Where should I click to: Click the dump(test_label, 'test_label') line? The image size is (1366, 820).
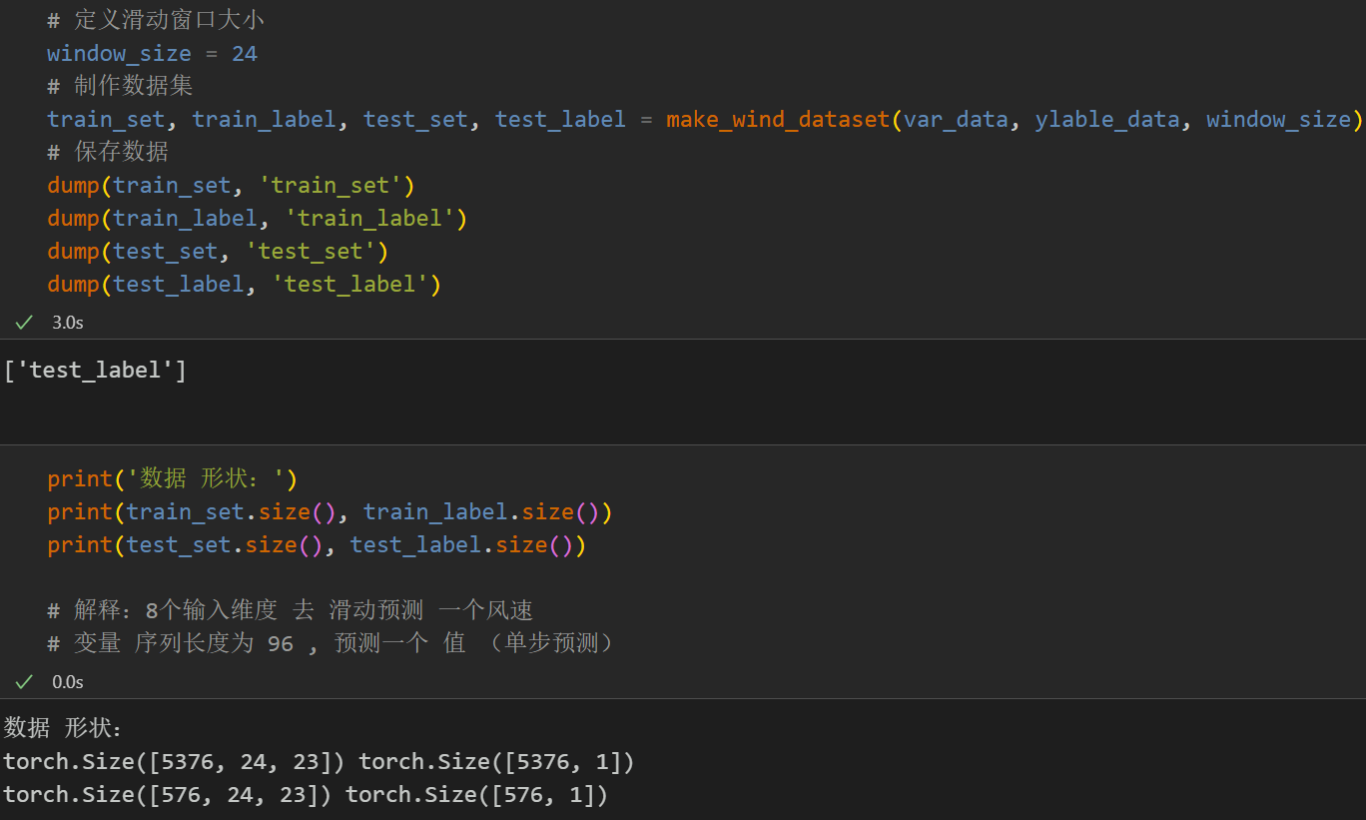click(244, 284)
